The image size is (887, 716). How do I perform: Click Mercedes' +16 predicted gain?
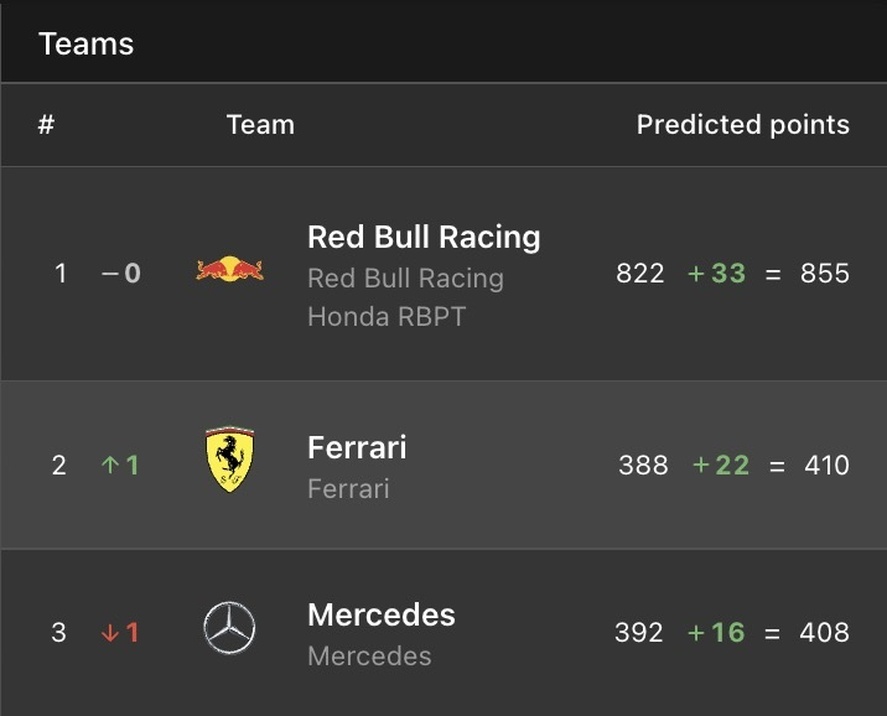[716, 632]
